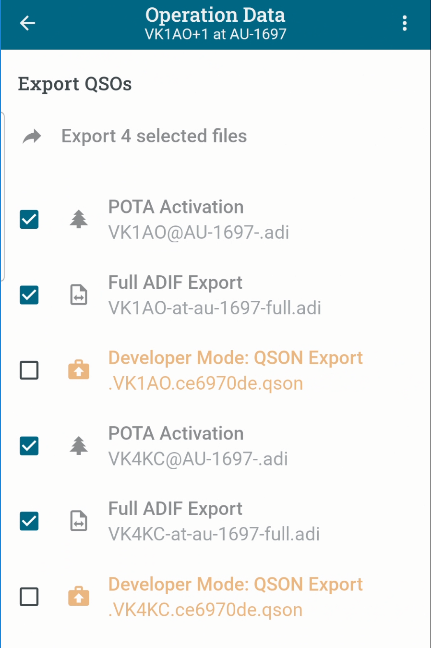Click the tree icon for VK1AO POTA Activation
This screenshot has width=431, height=648.
(79, 219)
